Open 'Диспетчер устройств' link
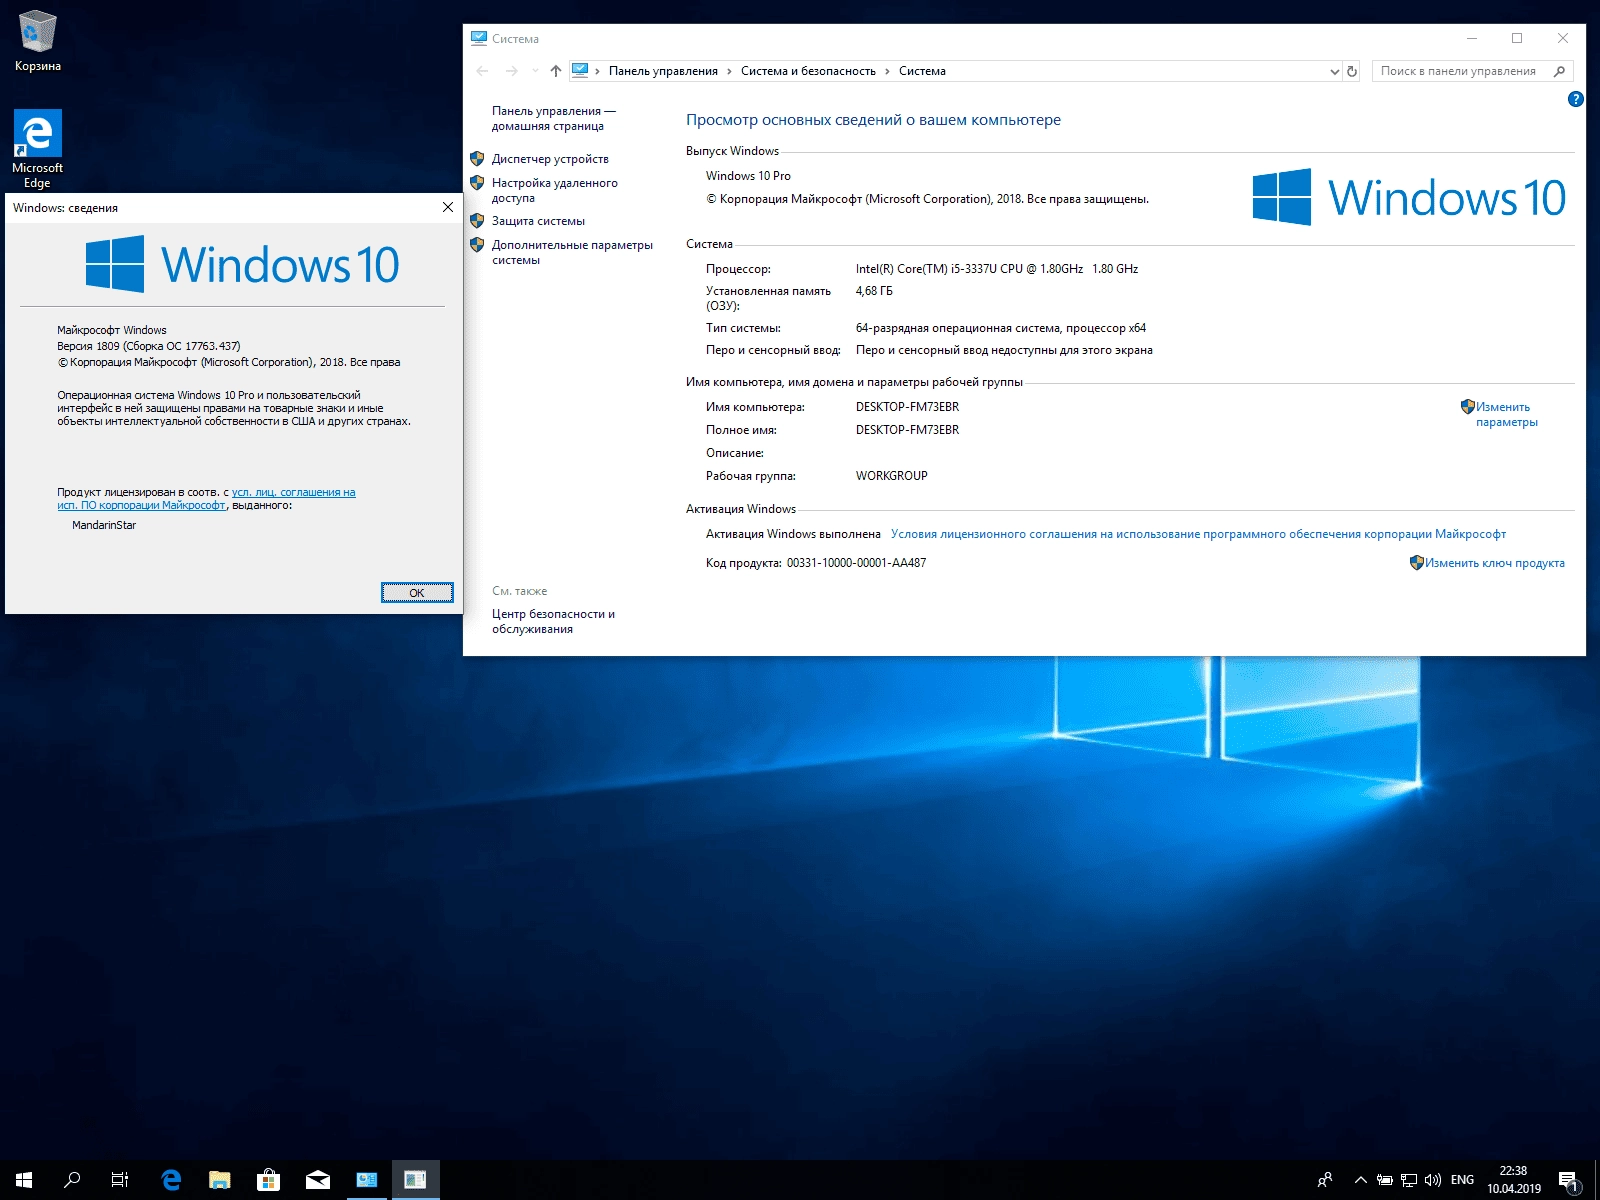This screenshot has height=1200, width=1600. coord(550,159)
